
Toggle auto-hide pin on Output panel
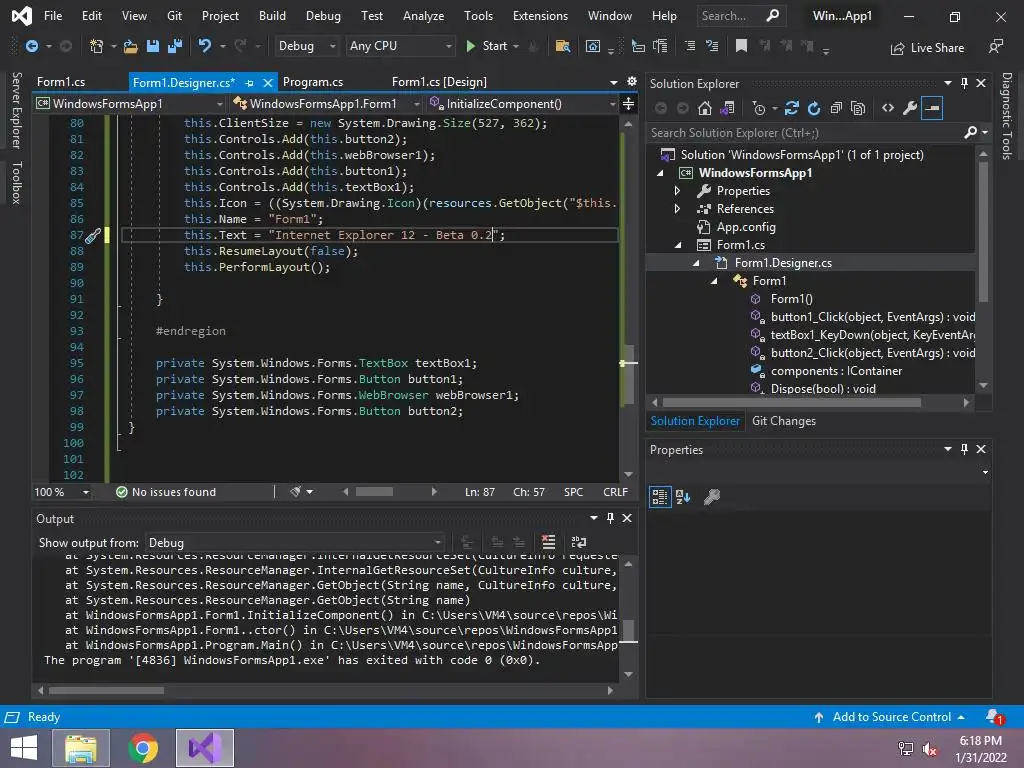pos(610,518)
